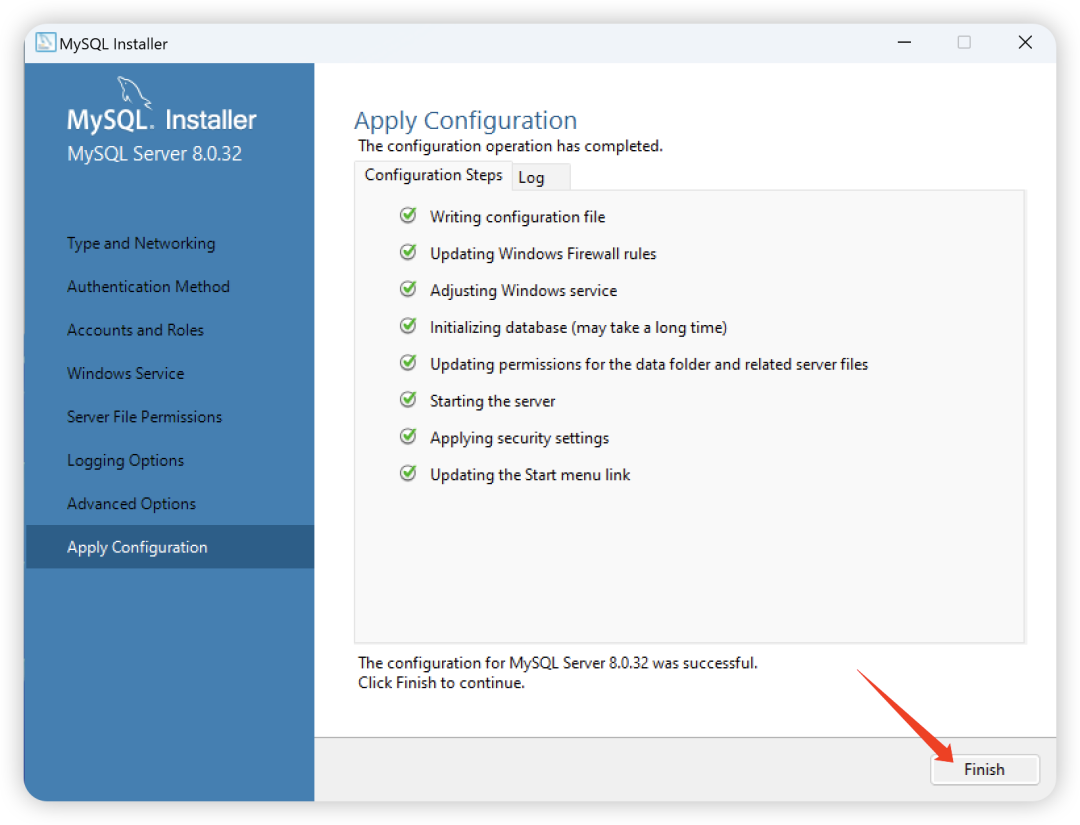
Task: Select Apply Configuration in sidebar
Action: click(169, 547)
